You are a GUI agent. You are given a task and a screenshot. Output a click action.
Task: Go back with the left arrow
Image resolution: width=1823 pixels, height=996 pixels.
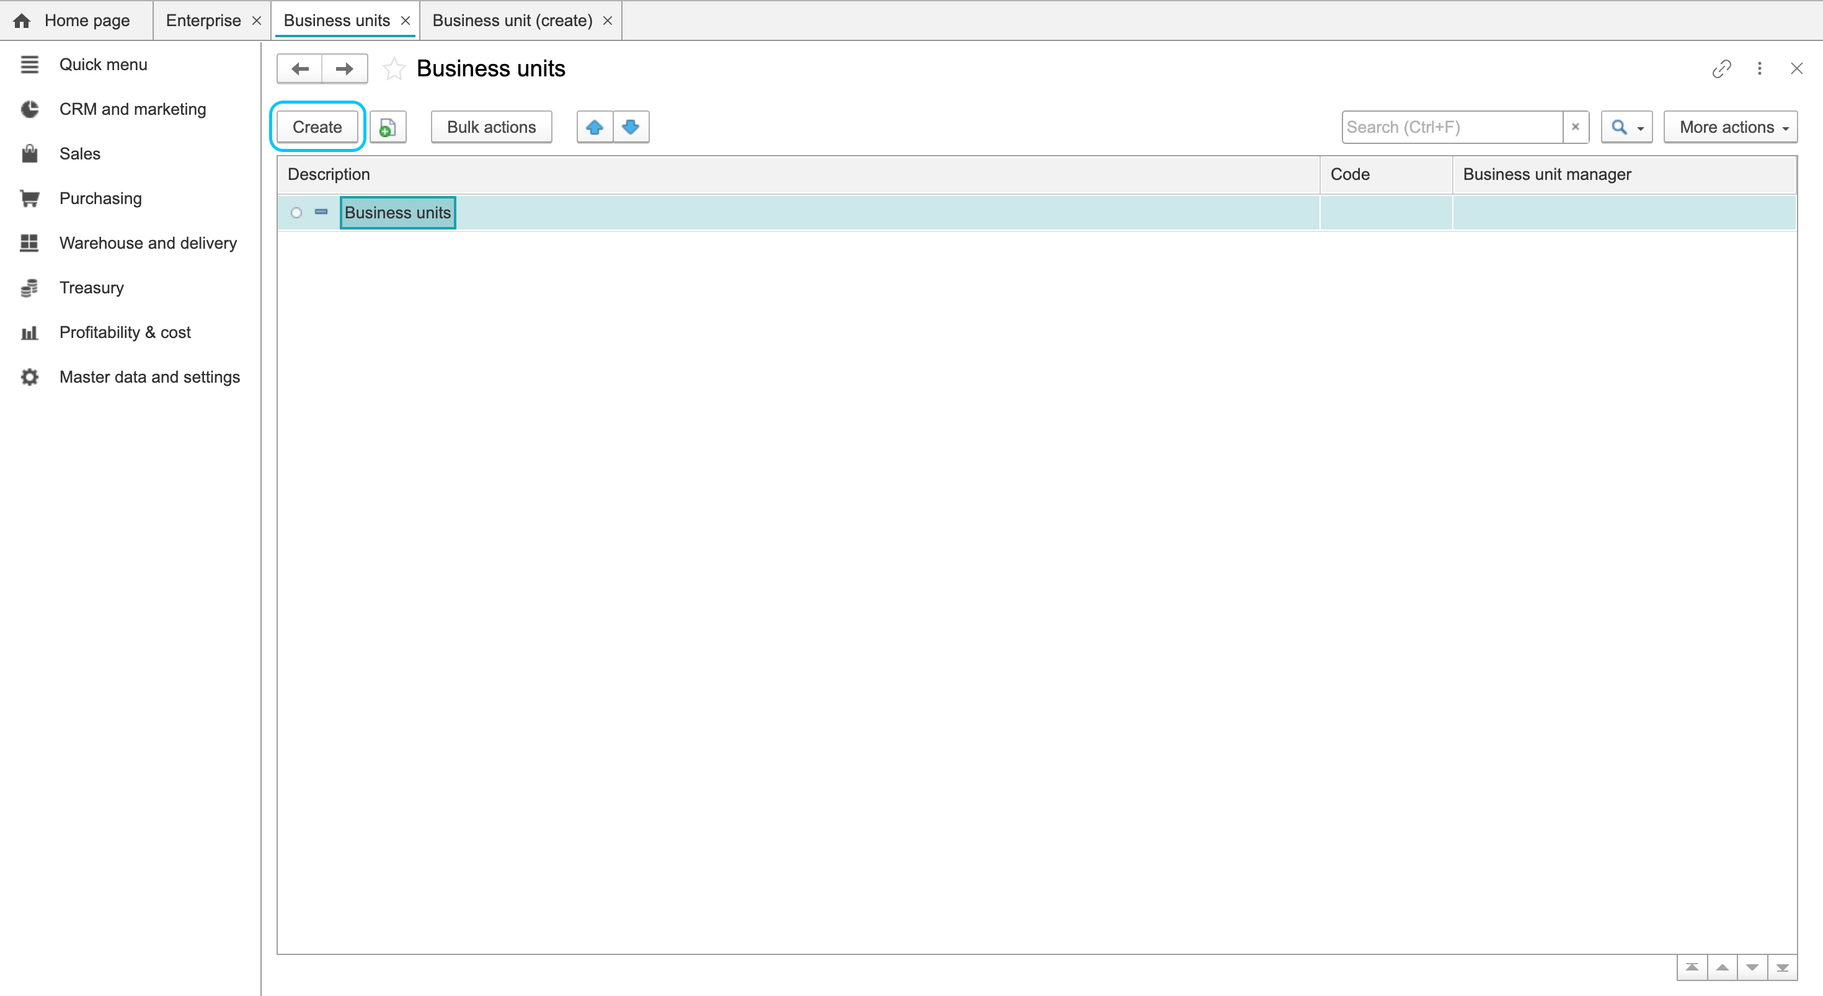300,69
